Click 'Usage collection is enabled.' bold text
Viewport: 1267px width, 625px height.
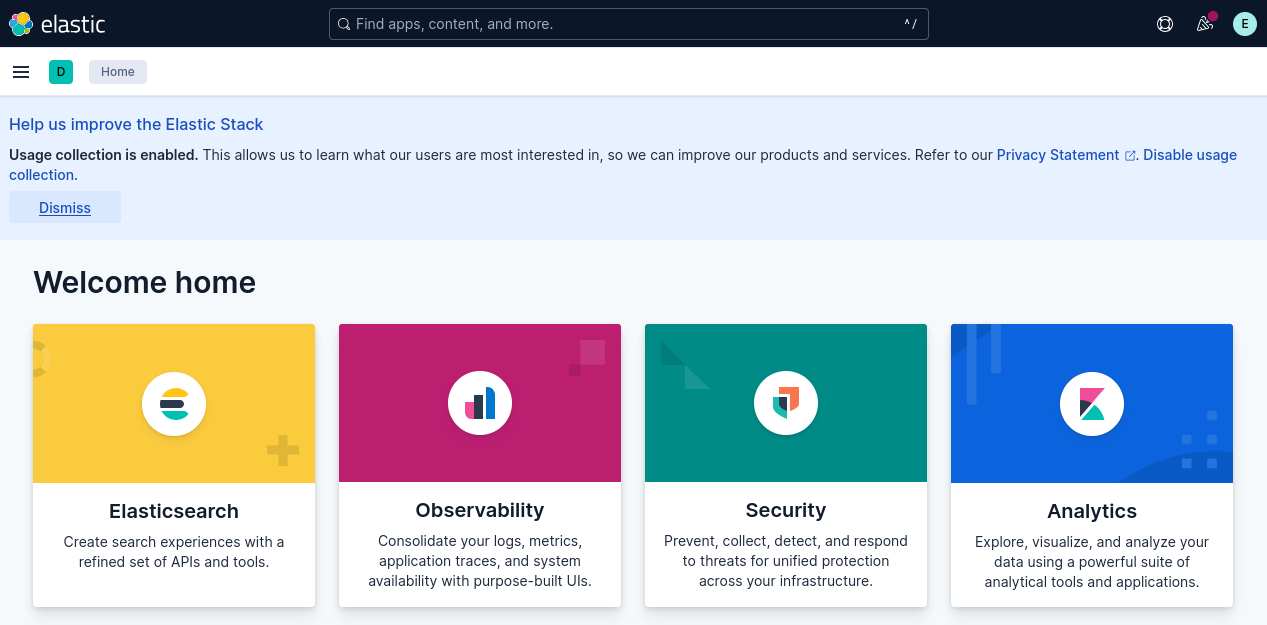(x=104, y=155)
